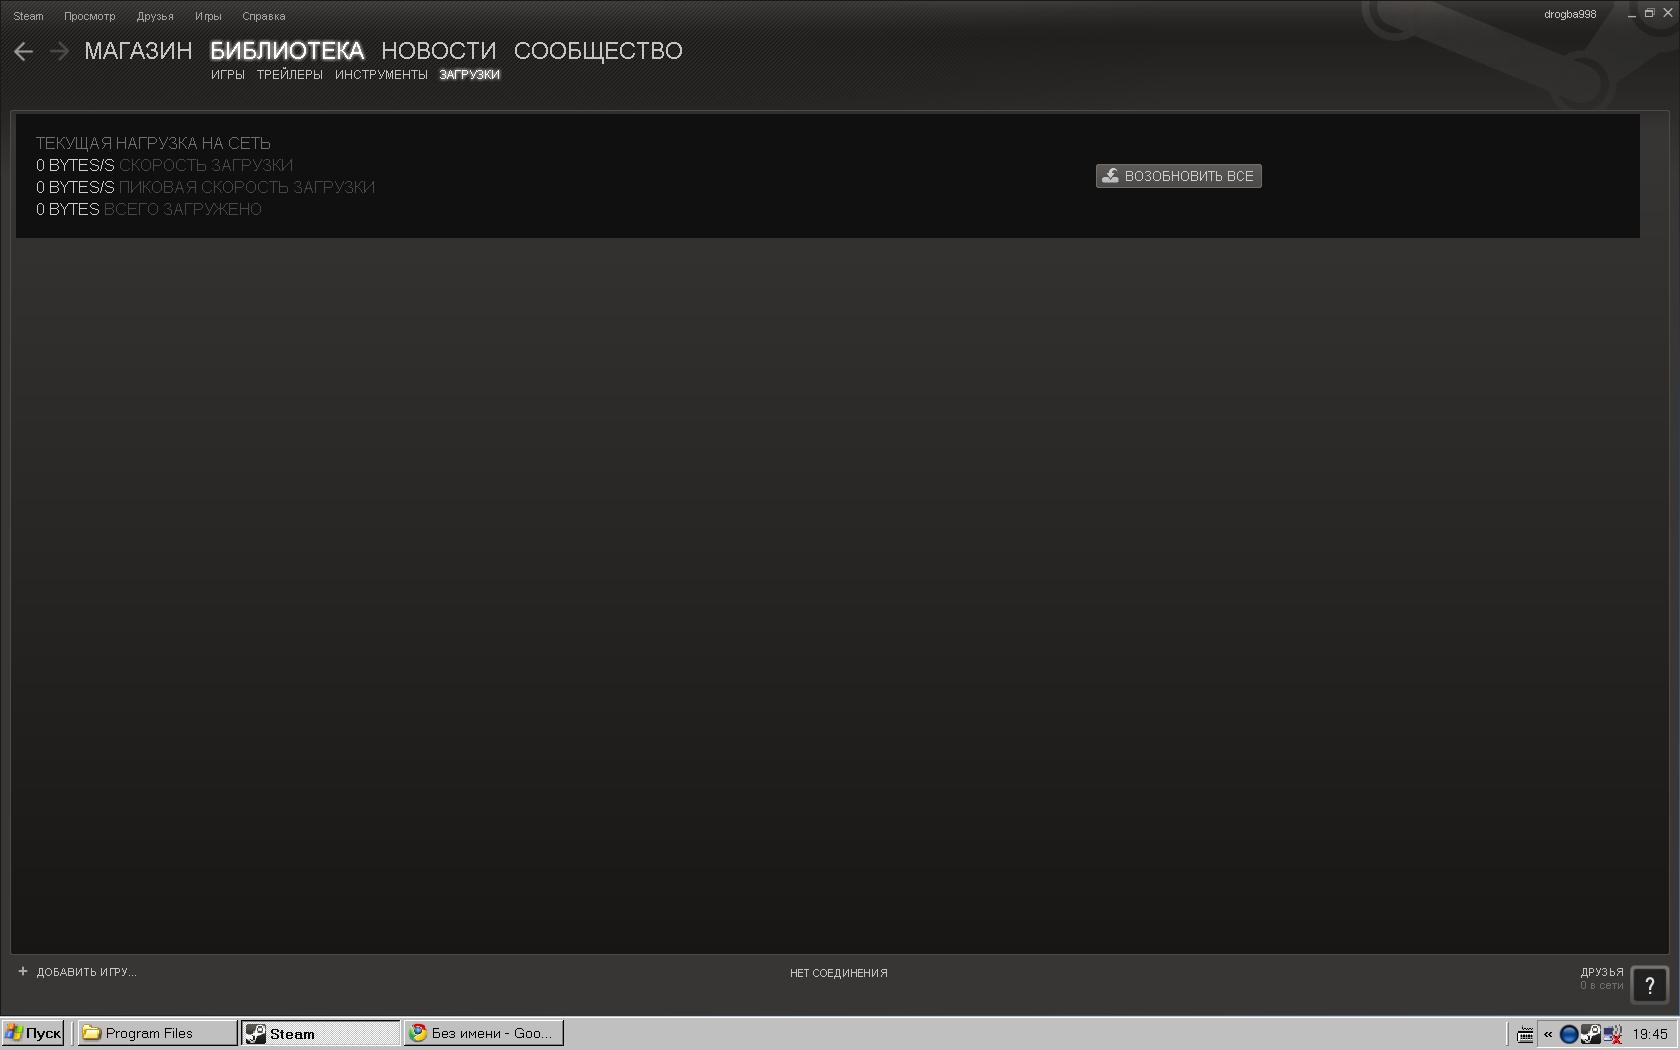Click the ТЕКУЩАЯ НАГРУЗКА НА СЕТЬ heading
Screen dimensions: 1680x1050
pyautogui.click(x=153, y=143)
